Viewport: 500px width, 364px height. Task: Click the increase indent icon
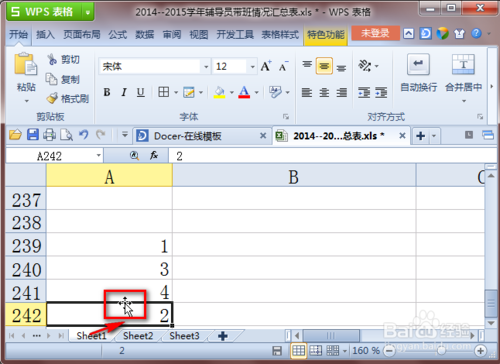(381, 92)
